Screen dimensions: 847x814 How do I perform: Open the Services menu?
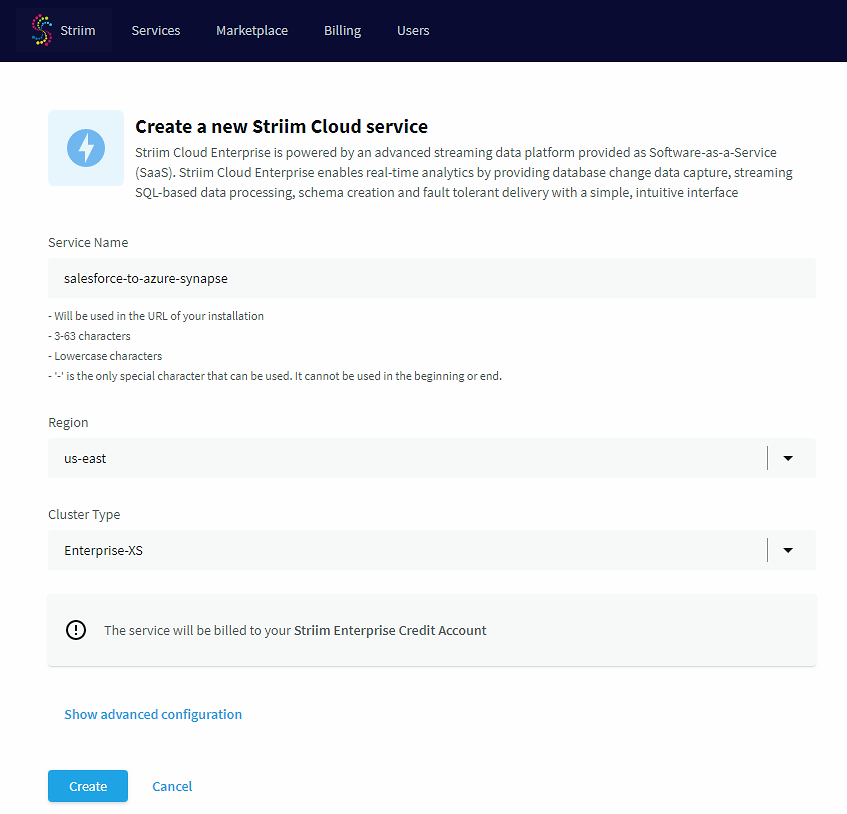[x=156, y=31]
